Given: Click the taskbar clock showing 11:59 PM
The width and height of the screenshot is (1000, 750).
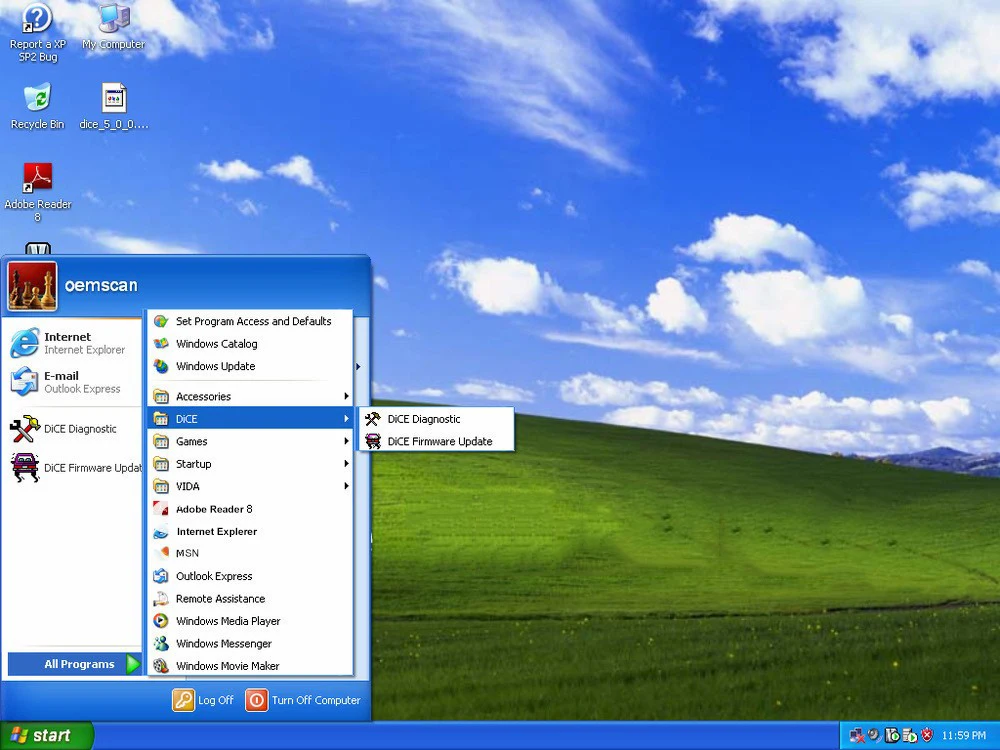Looking at the screenshot, I should pos(964,735).
